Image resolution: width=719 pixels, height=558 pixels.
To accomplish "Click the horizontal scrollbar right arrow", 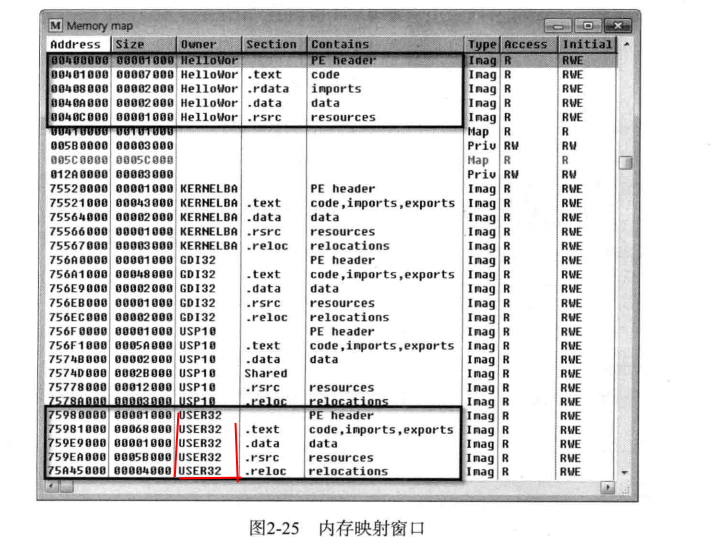I will (x=608, y=487).
